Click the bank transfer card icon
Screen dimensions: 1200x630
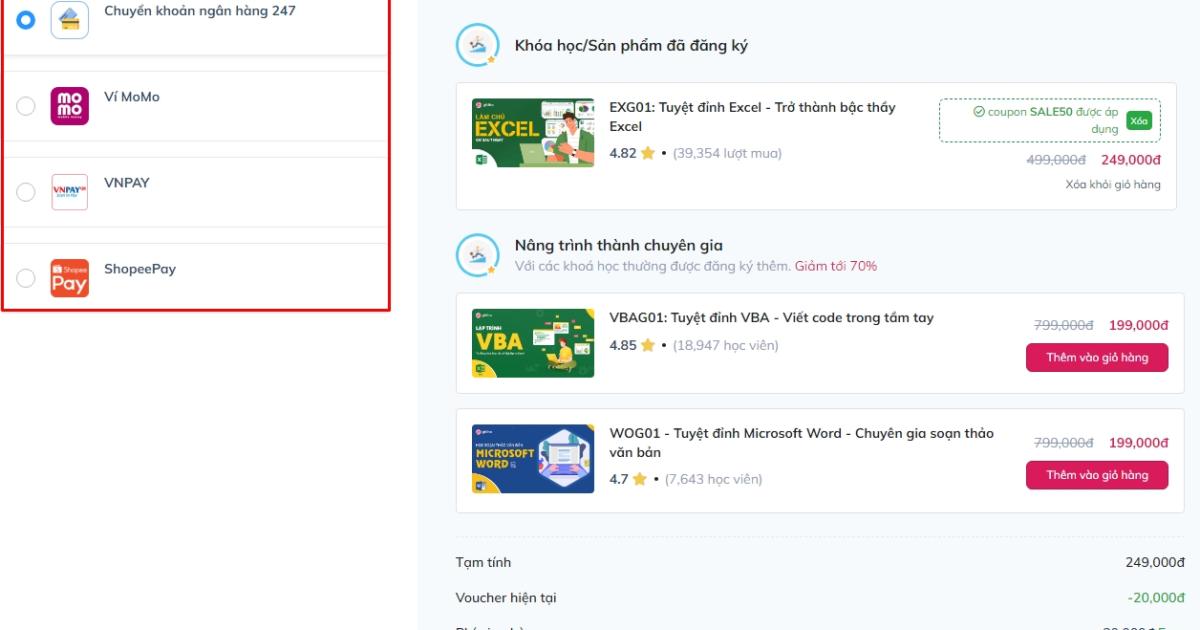click(x=70, y=19)
